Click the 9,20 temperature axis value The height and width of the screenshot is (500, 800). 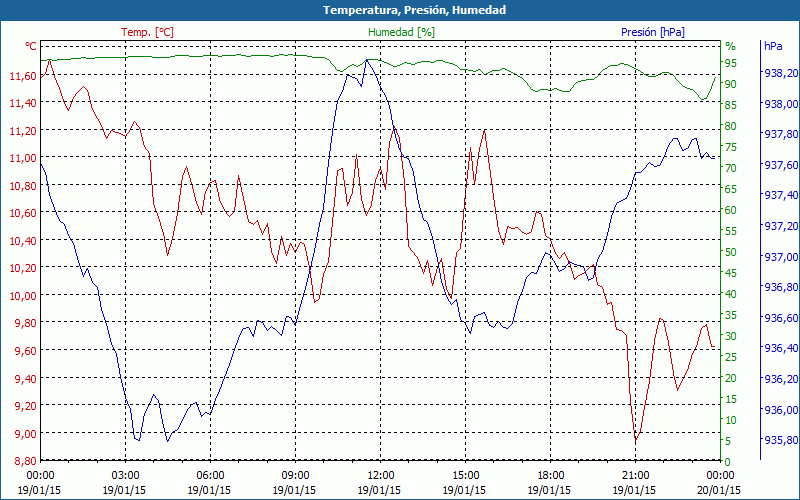26,406
